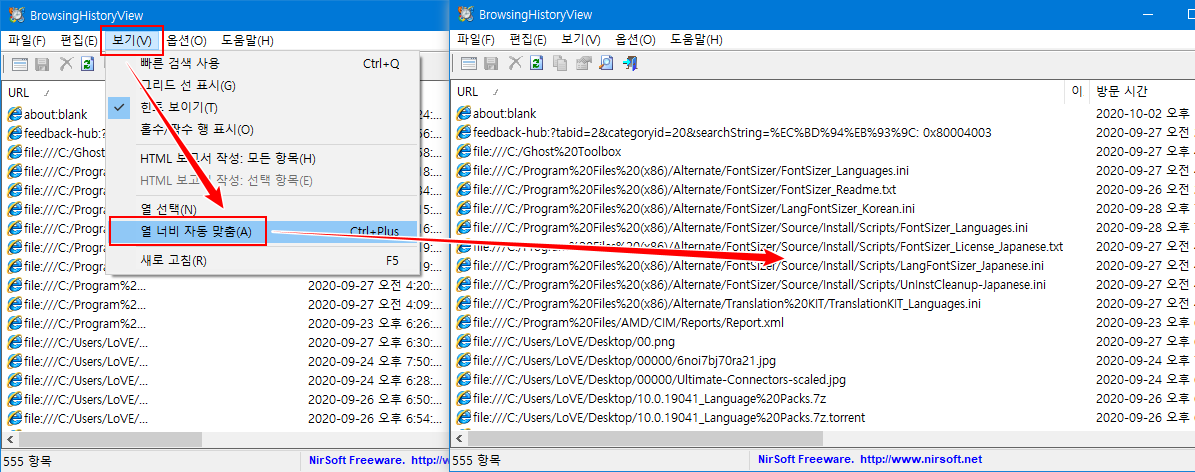The width and height of the screenshot is (1195, 472).
Task: Click the IE icon beside Ghost%20Toolbox in the right window
Action: [x=463, y=152]
